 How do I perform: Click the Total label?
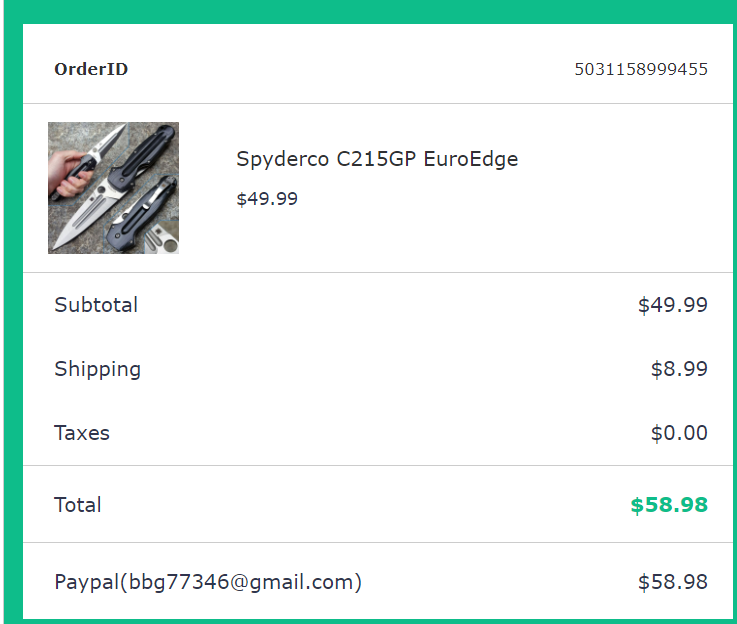(x=78, y=505)
